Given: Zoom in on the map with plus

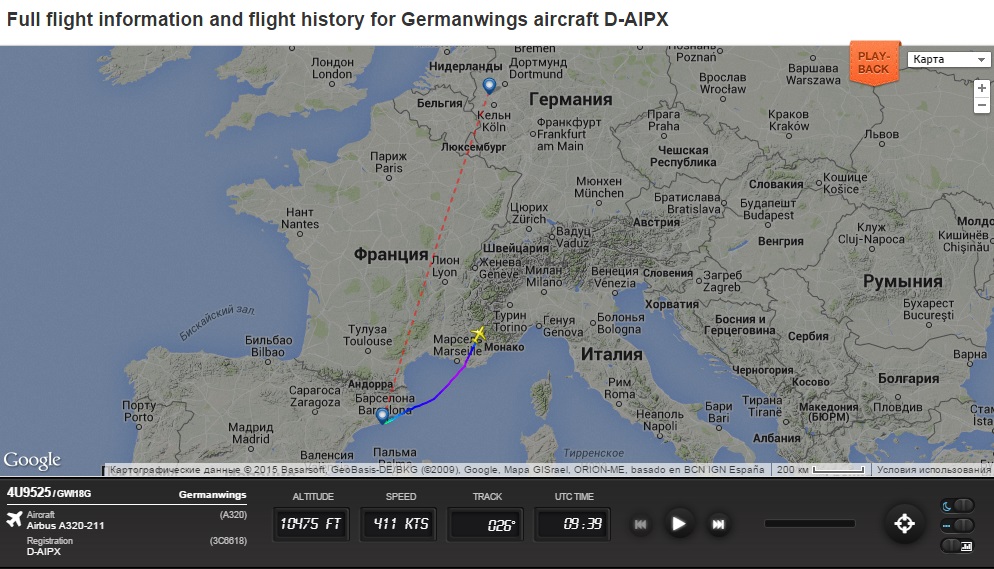Looking at the screenshot, I should click(x=981, y=88).
